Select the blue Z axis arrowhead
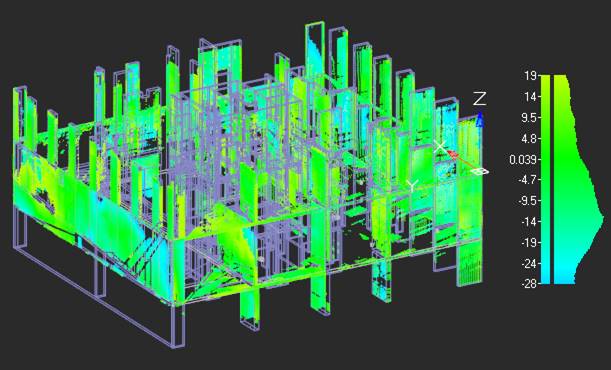 point(480,120)
